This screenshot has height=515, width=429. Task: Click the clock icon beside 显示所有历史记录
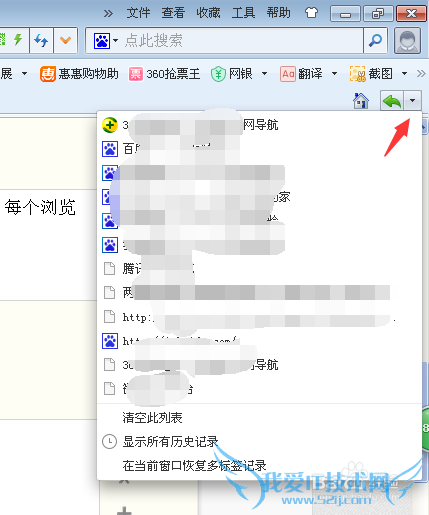point(109,442)
